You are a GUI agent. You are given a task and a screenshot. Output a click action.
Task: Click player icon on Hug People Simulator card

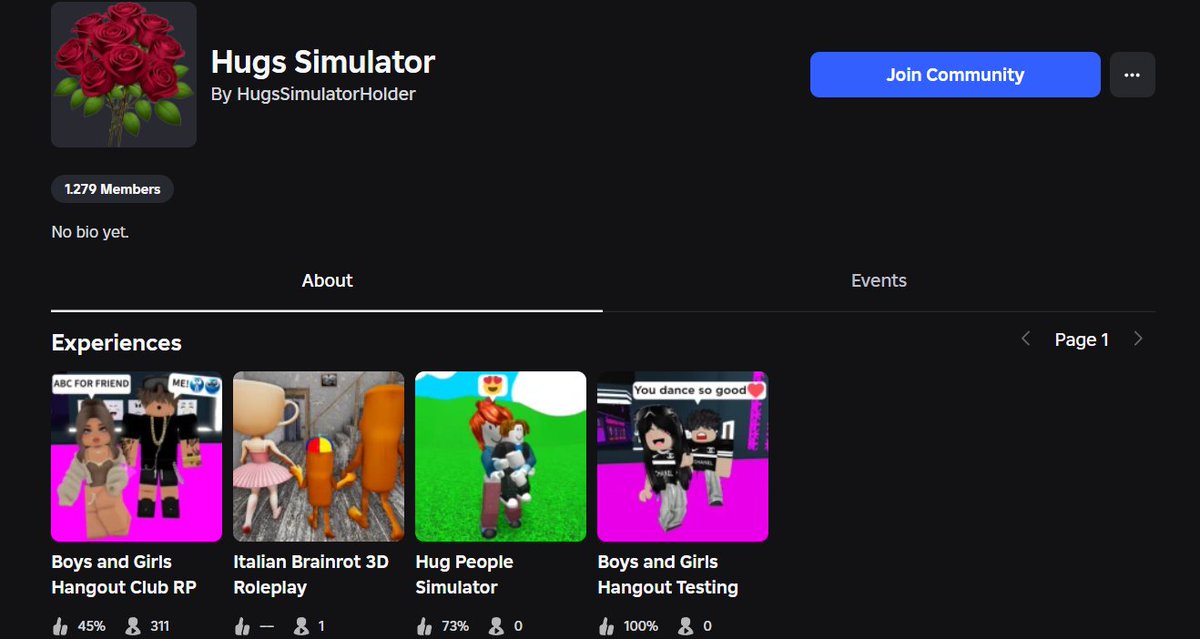click(496, 626)
